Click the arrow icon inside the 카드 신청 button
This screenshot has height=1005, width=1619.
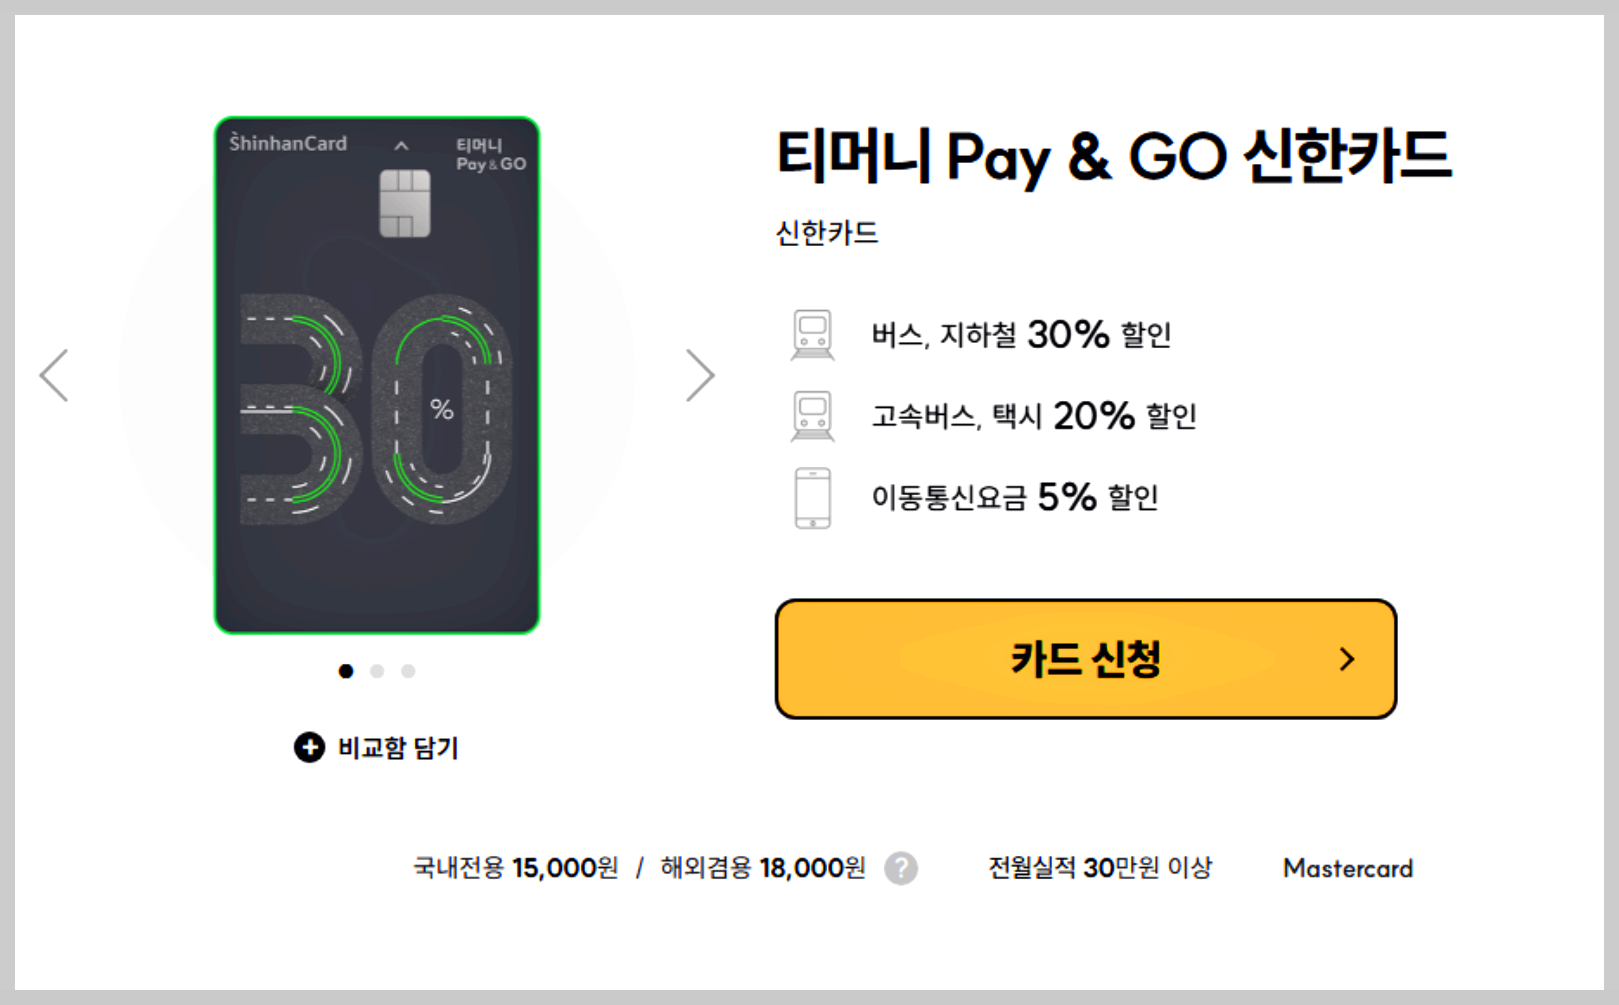(x=1348, y=658)
